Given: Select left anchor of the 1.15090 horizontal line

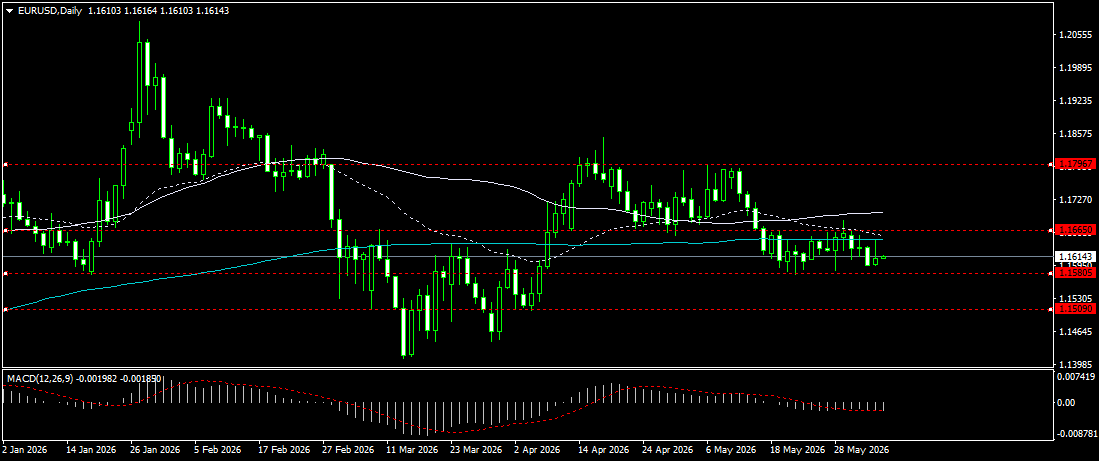Looking at the screenshot, I should click(x=5, y=308).
